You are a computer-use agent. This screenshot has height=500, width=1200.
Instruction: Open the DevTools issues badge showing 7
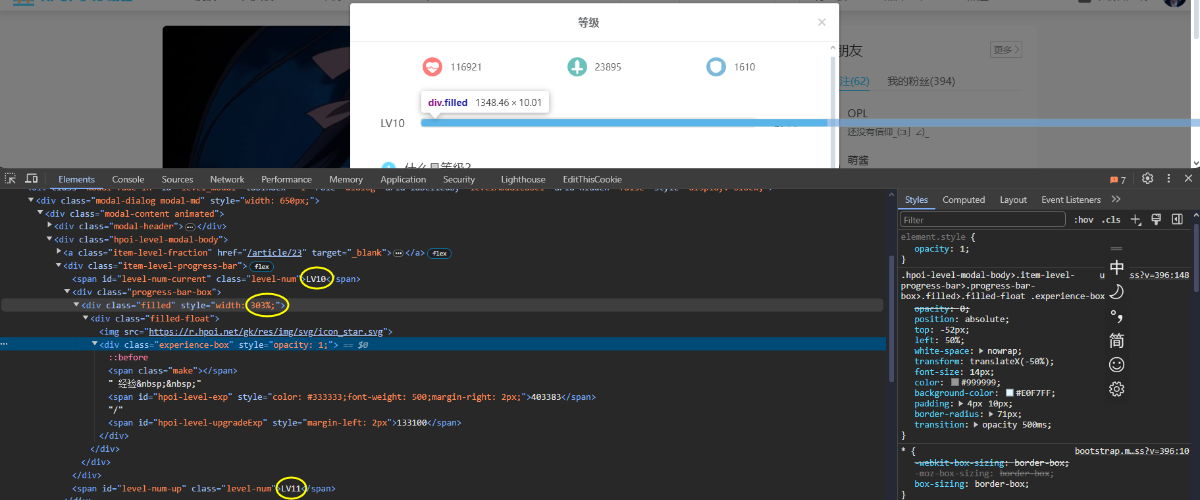(x=1118, y=179)
